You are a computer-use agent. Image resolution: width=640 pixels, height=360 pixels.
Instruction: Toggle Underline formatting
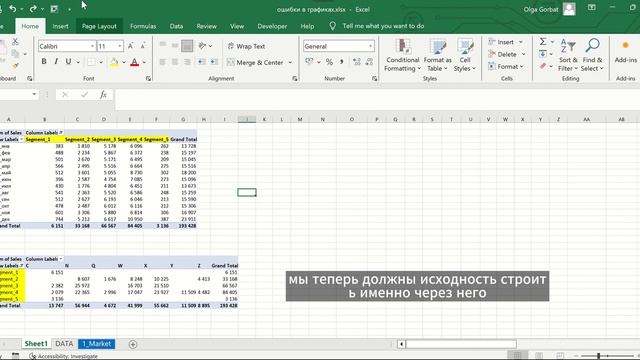pyautogui.click(x=68, y=62)
